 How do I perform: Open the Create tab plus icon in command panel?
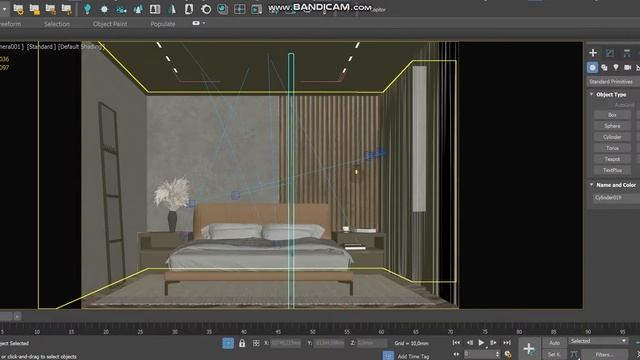pos(593,53)
